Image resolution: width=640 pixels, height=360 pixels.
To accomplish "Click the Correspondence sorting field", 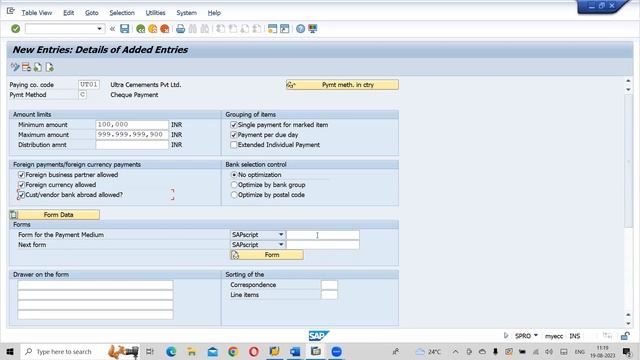I will click(x=329, y=285).
